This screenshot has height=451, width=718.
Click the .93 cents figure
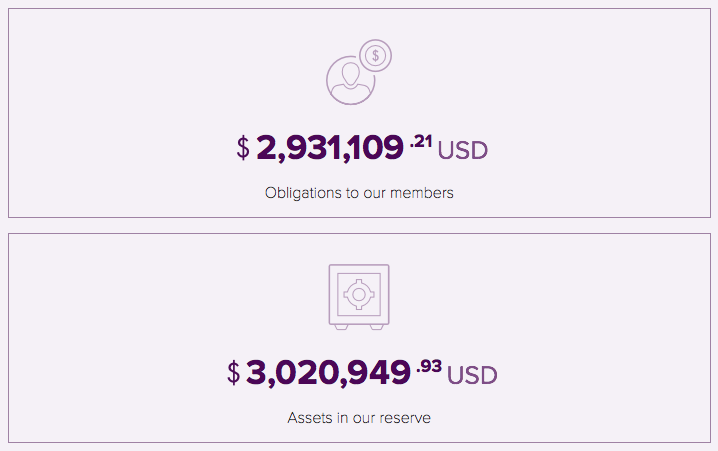429,366
